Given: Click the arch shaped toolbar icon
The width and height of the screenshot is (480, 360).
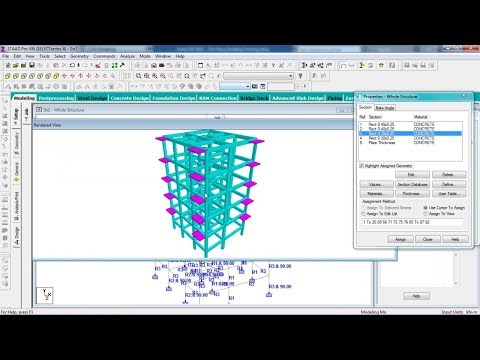Looking at the screenshot, I should tap(343, 65).
